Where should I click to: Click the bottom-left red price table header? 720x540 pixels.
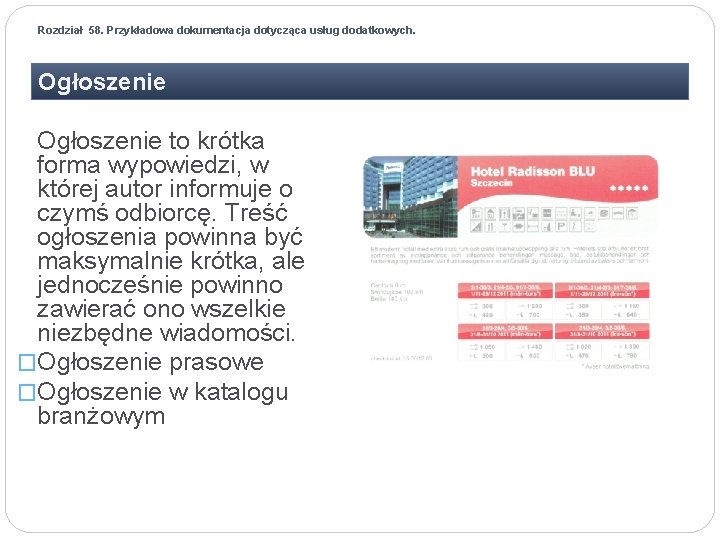(505, 331)
